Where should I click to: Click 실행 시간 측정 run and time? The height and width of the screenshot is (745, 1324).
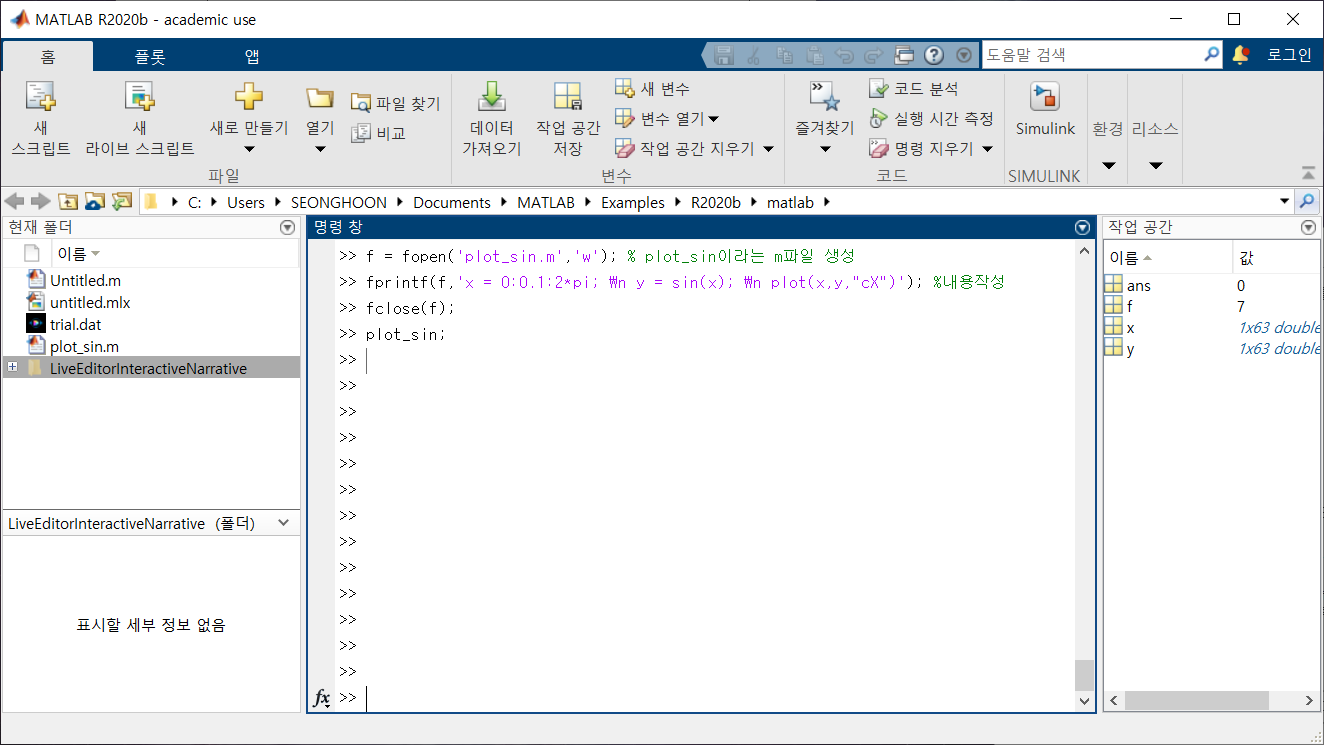[931, 119]
